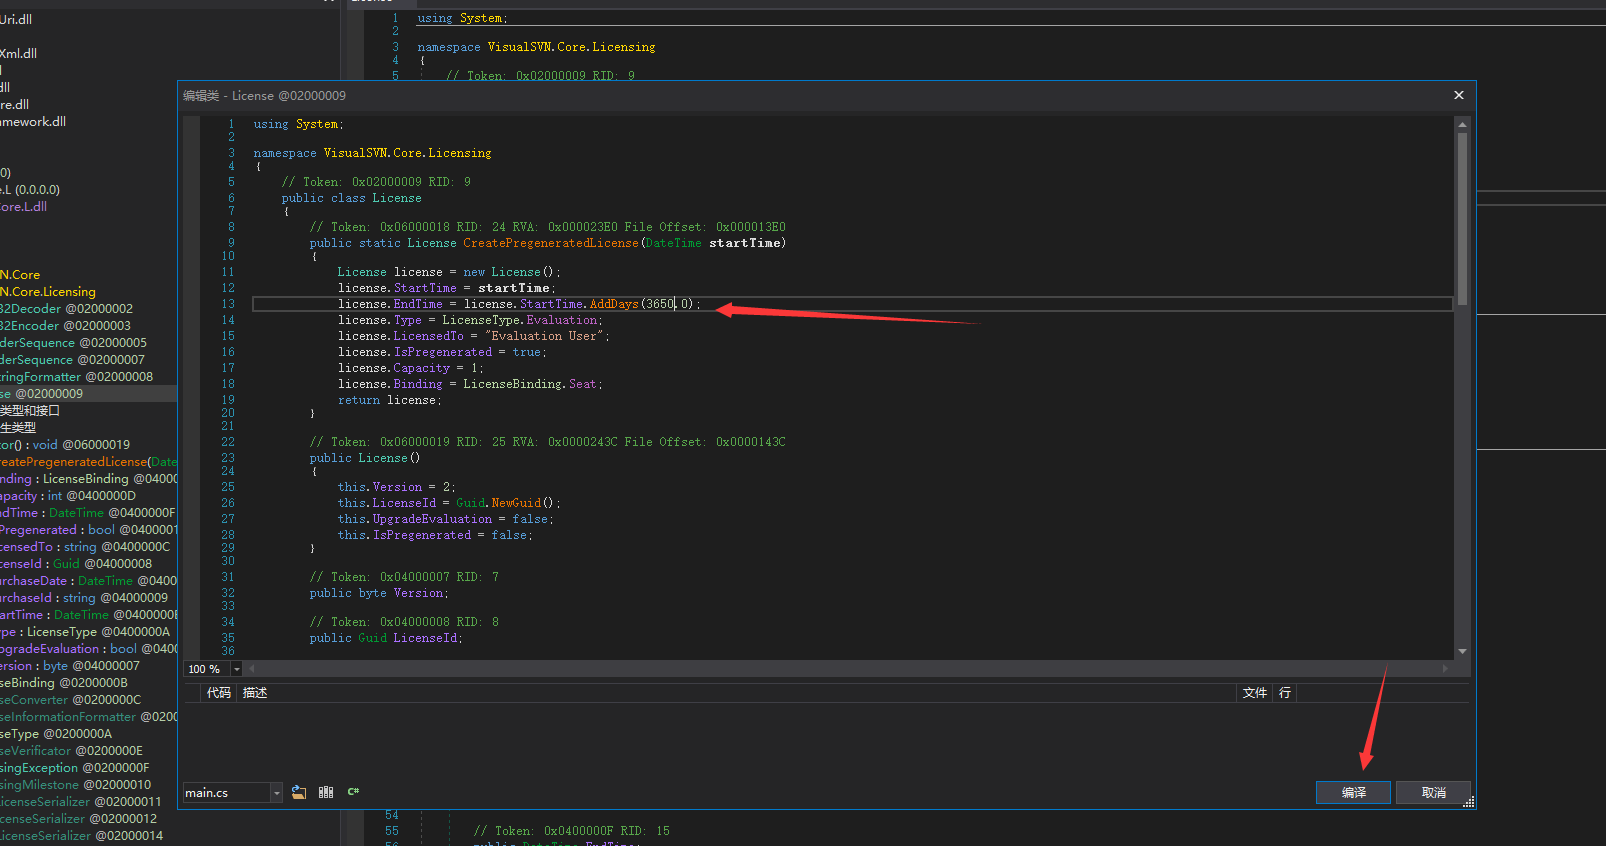Select seBinding @0200000B tree node
Image resolution: width=1606 pixels, height=846 pixels.
tap(64, 683)
